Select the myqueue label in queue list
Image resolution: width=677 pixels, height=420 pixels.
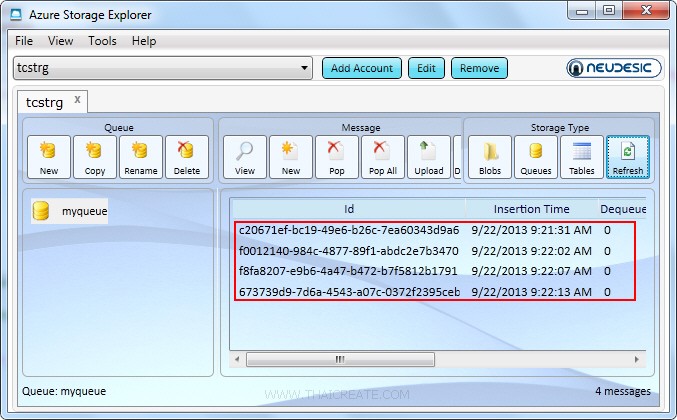pos(85,211)
